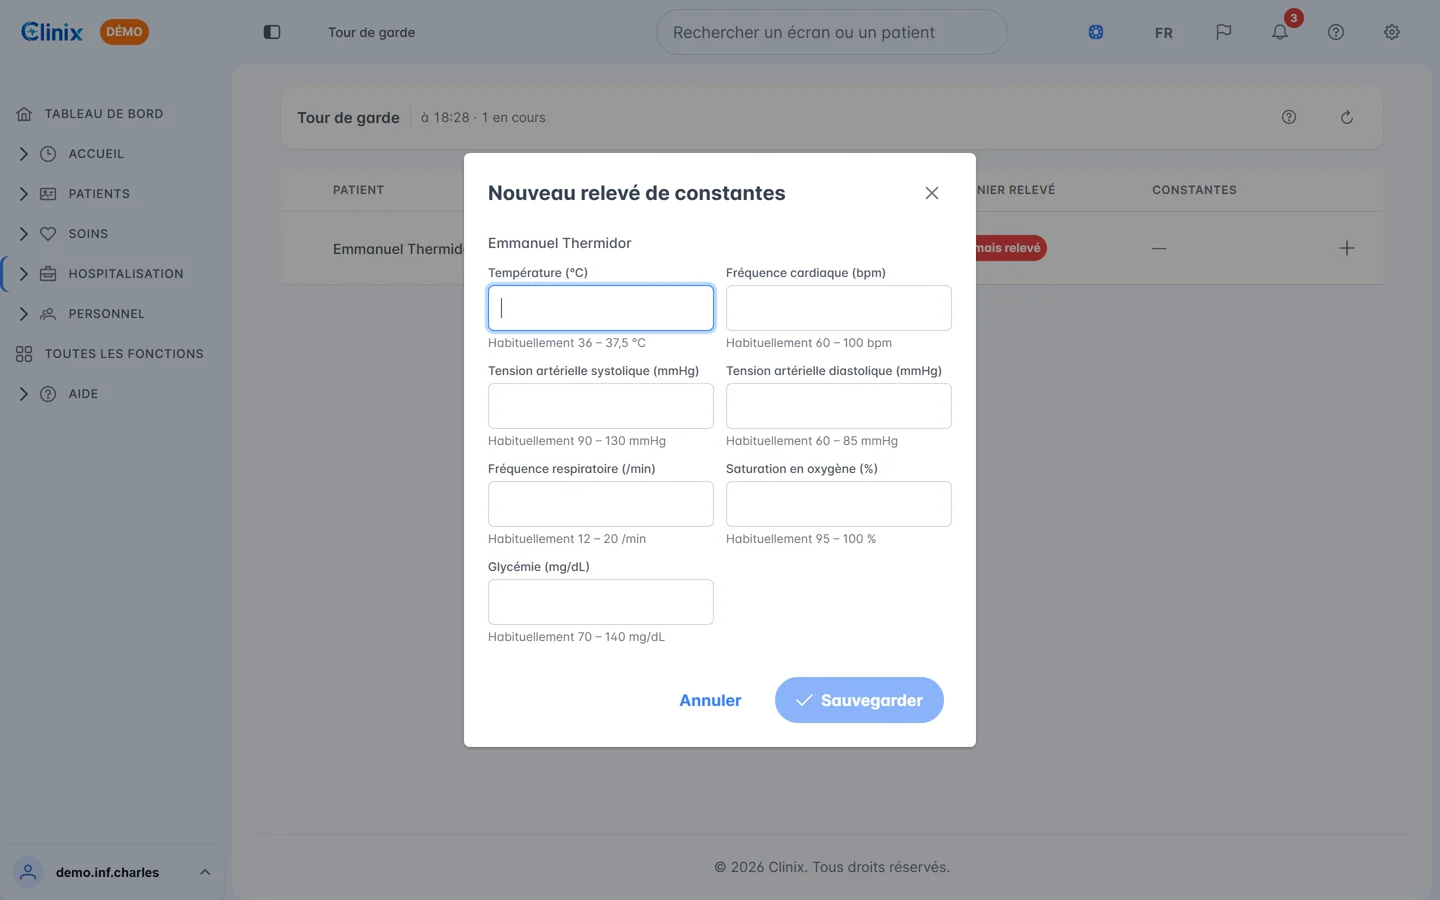Open help icon in top bar

[1336, 32]
